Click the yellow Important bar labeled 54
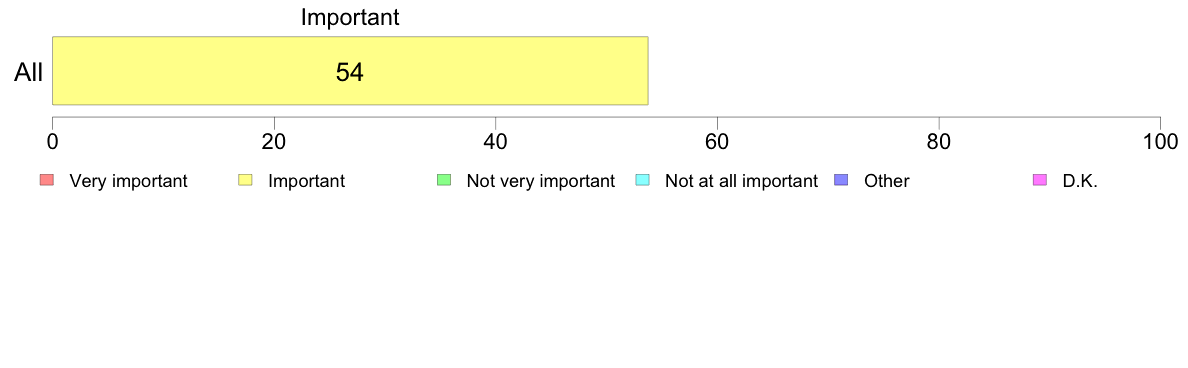 [350, 70]
